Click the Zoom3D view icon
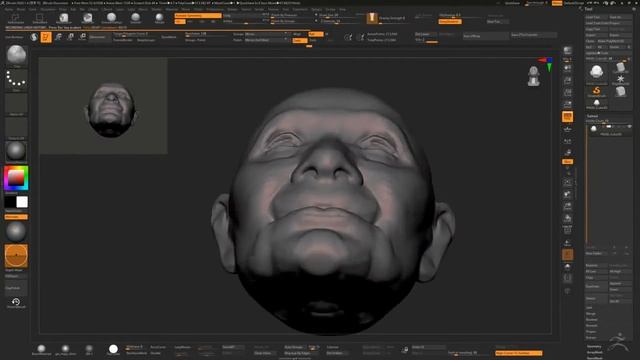The height and width of the screenshot is (360, 640). click(567, 207)
